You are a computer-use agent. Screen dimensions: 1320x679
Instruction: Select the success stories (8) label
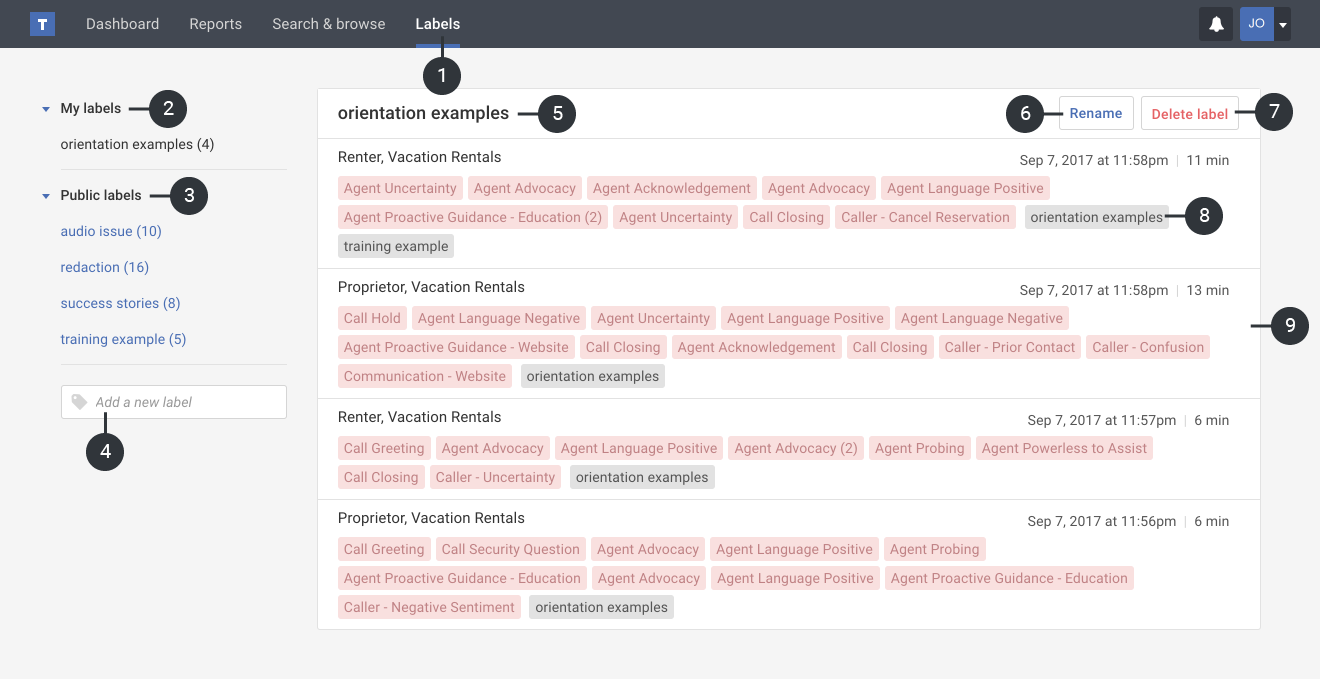[120, 304]
